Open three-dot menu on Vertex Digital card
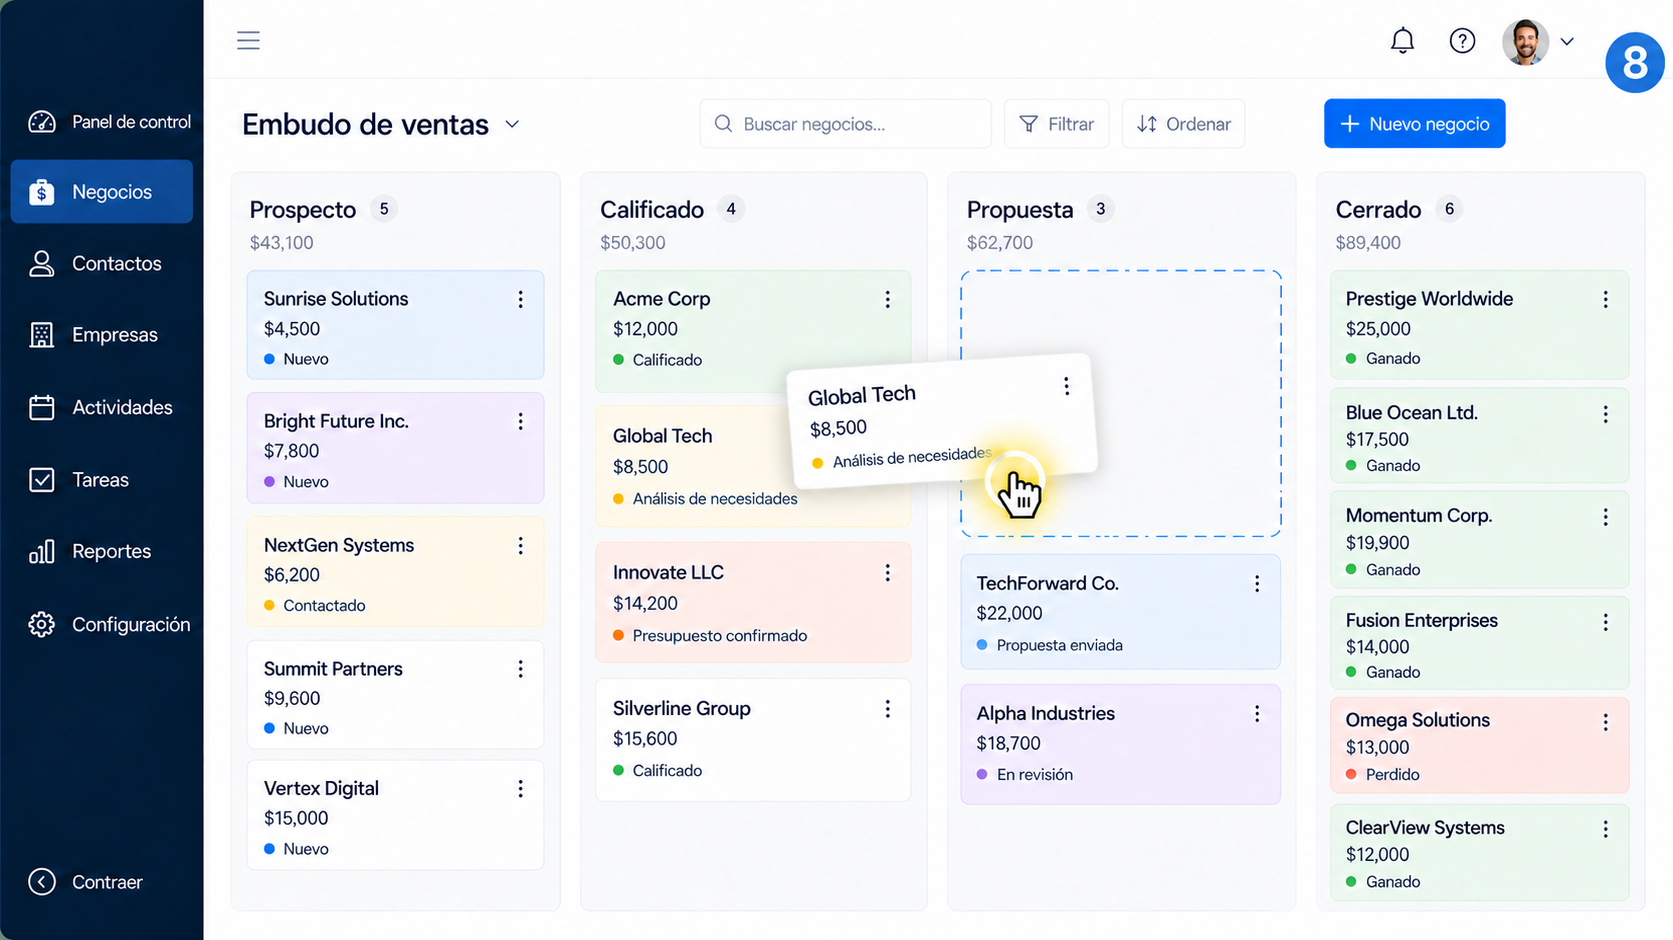1673x940 pixels. click(x=520, y=789)
